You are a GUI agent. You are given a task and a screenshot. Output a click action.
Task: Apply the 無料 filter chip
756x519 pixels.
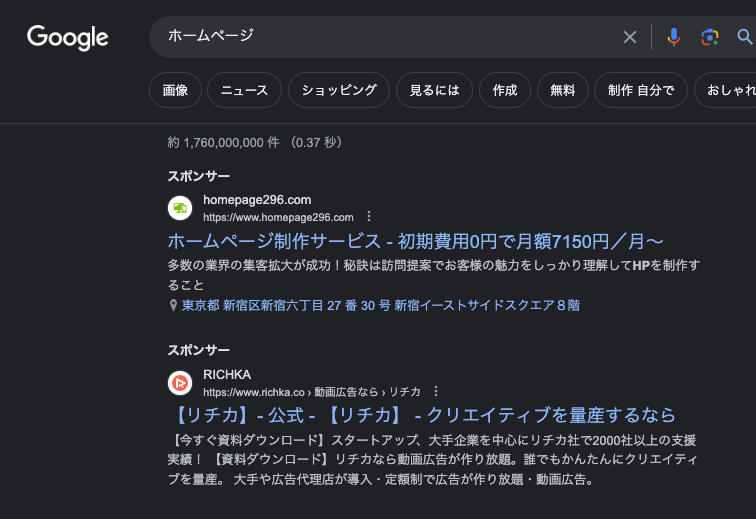(563, 90)
